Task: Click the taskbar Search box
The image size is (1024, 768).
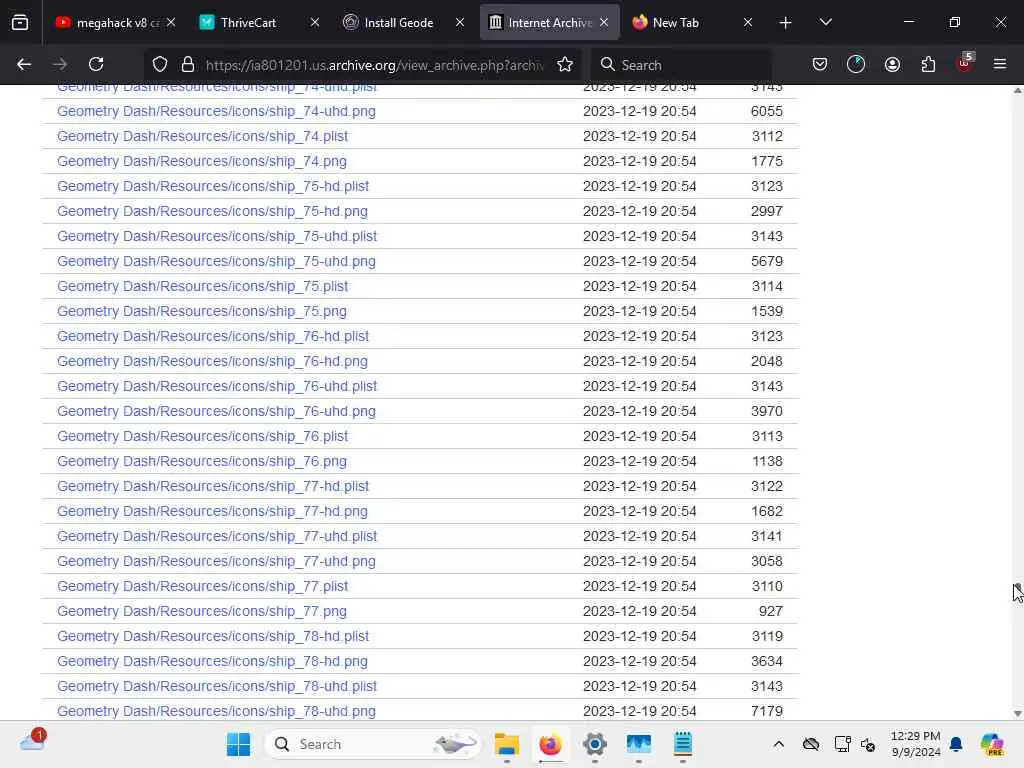Action: pos(374,744)
